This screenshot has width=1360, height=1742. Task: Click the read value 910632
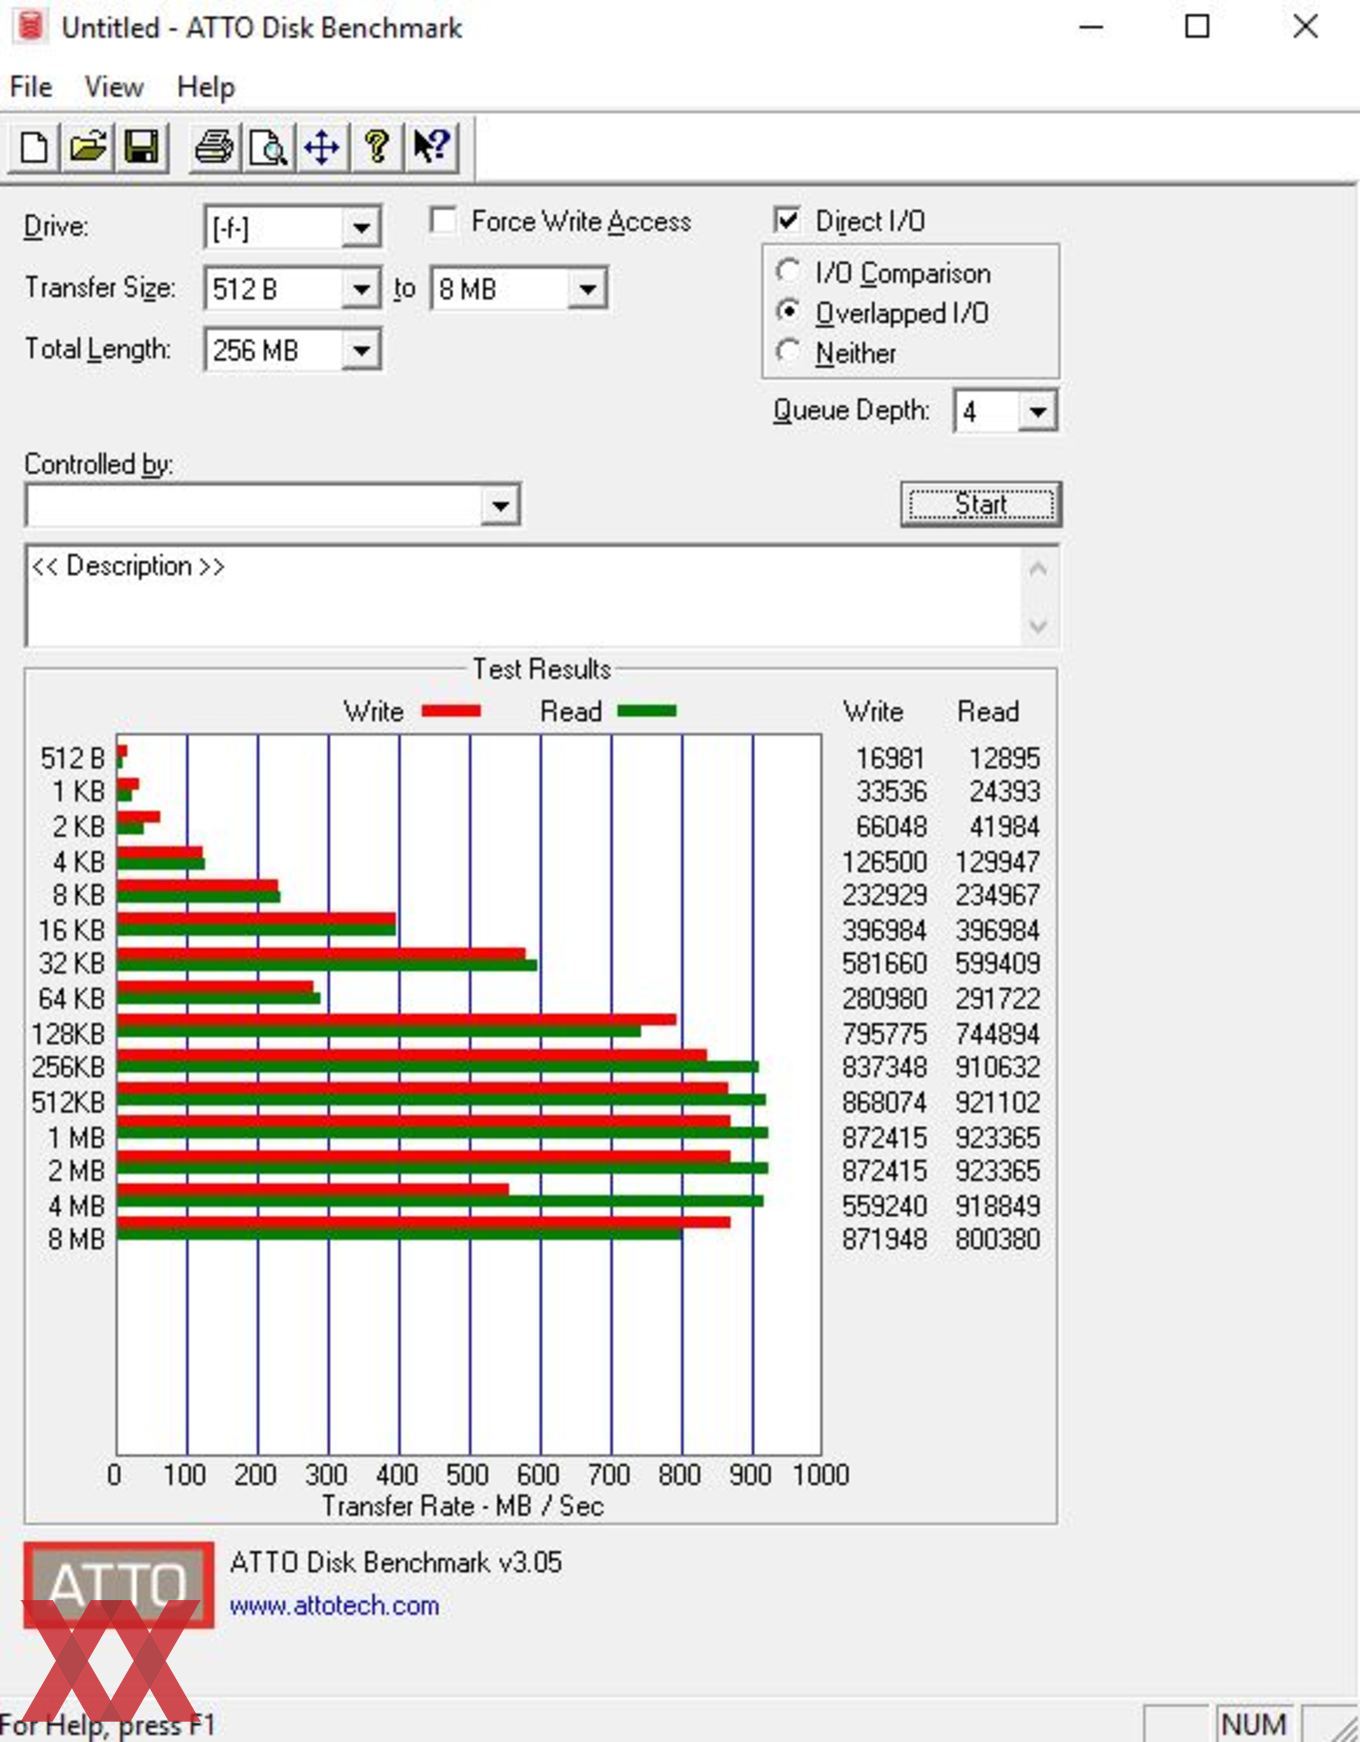(997, 1067)
